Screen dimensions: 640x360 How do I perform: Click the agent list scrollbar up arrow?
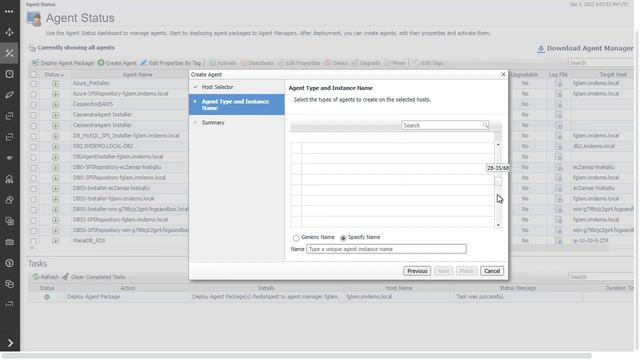tap(498, 144)
